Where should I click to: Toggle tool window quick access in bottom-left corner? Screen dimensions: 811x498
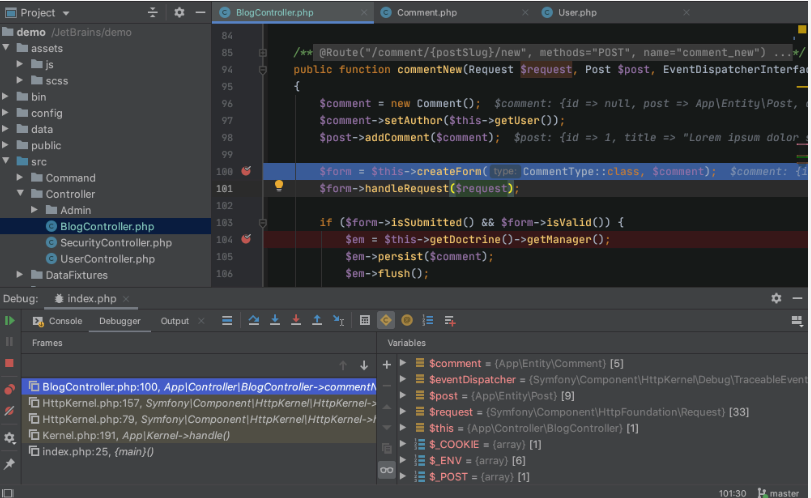click(x=8, y=493)
